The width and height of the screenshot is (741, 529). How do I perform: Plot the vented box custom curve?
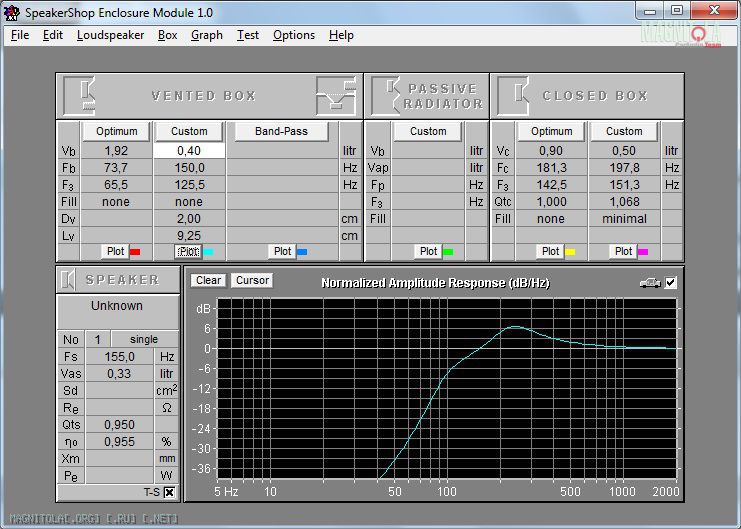[189, 251]
